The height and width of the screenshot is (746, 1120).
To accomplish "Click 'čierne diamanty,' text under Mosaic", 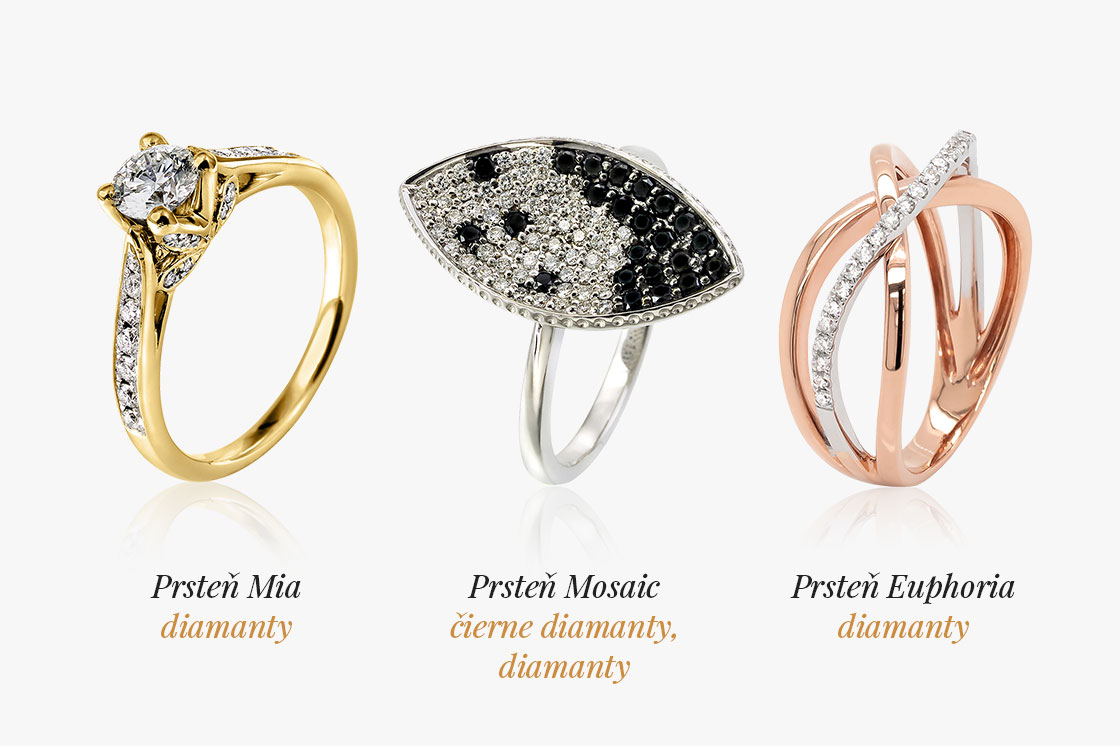I will tap(564, 628).
